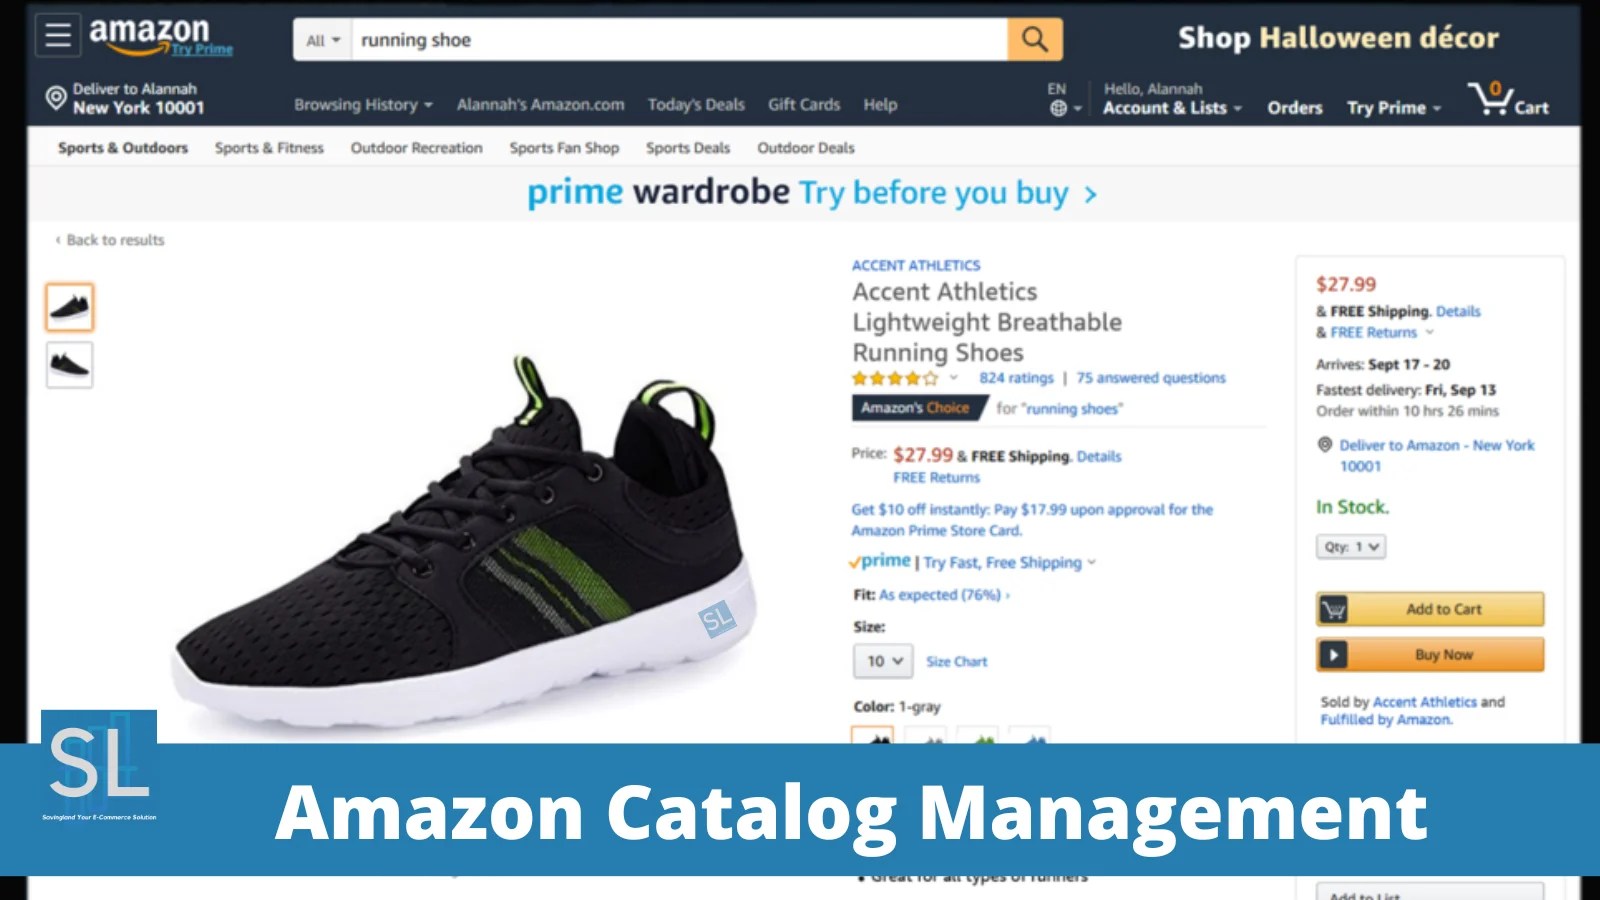The height and width of the screenshot is (900, 1600).
Task: Expand the size 10 dropdown
Action: (x=883, y=661)
